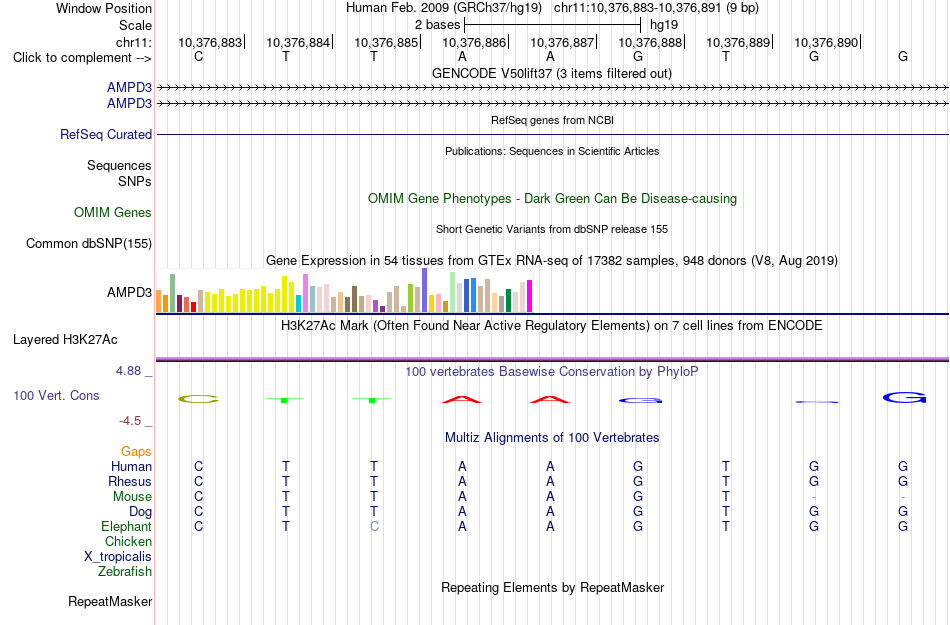
Task: Click position label 10,376,888
Action: click(650, 42)
